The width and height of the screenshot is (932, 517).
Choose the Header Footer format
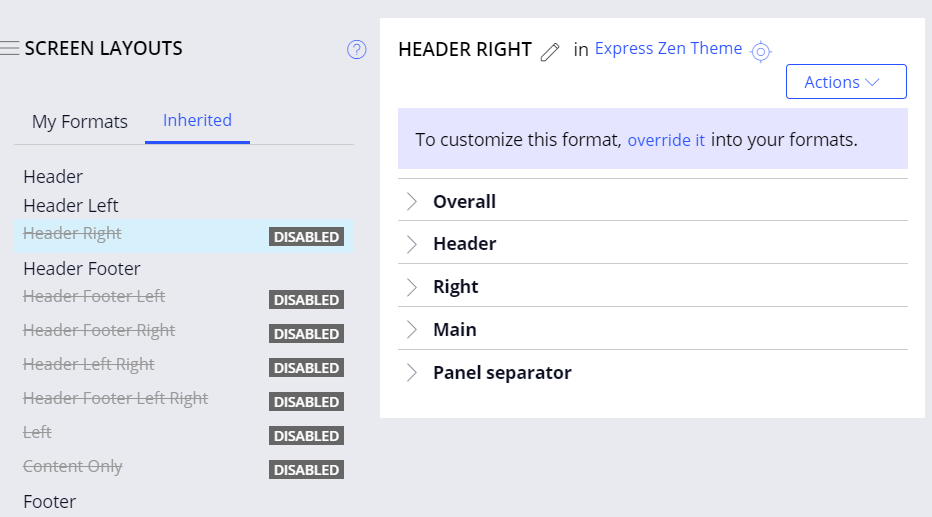[x=82, y=269]
